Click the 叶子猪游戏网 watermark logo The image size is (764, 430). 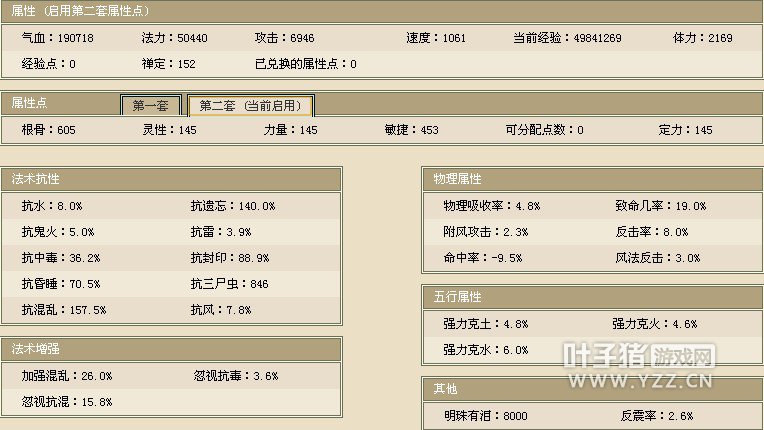coord(638,357)
